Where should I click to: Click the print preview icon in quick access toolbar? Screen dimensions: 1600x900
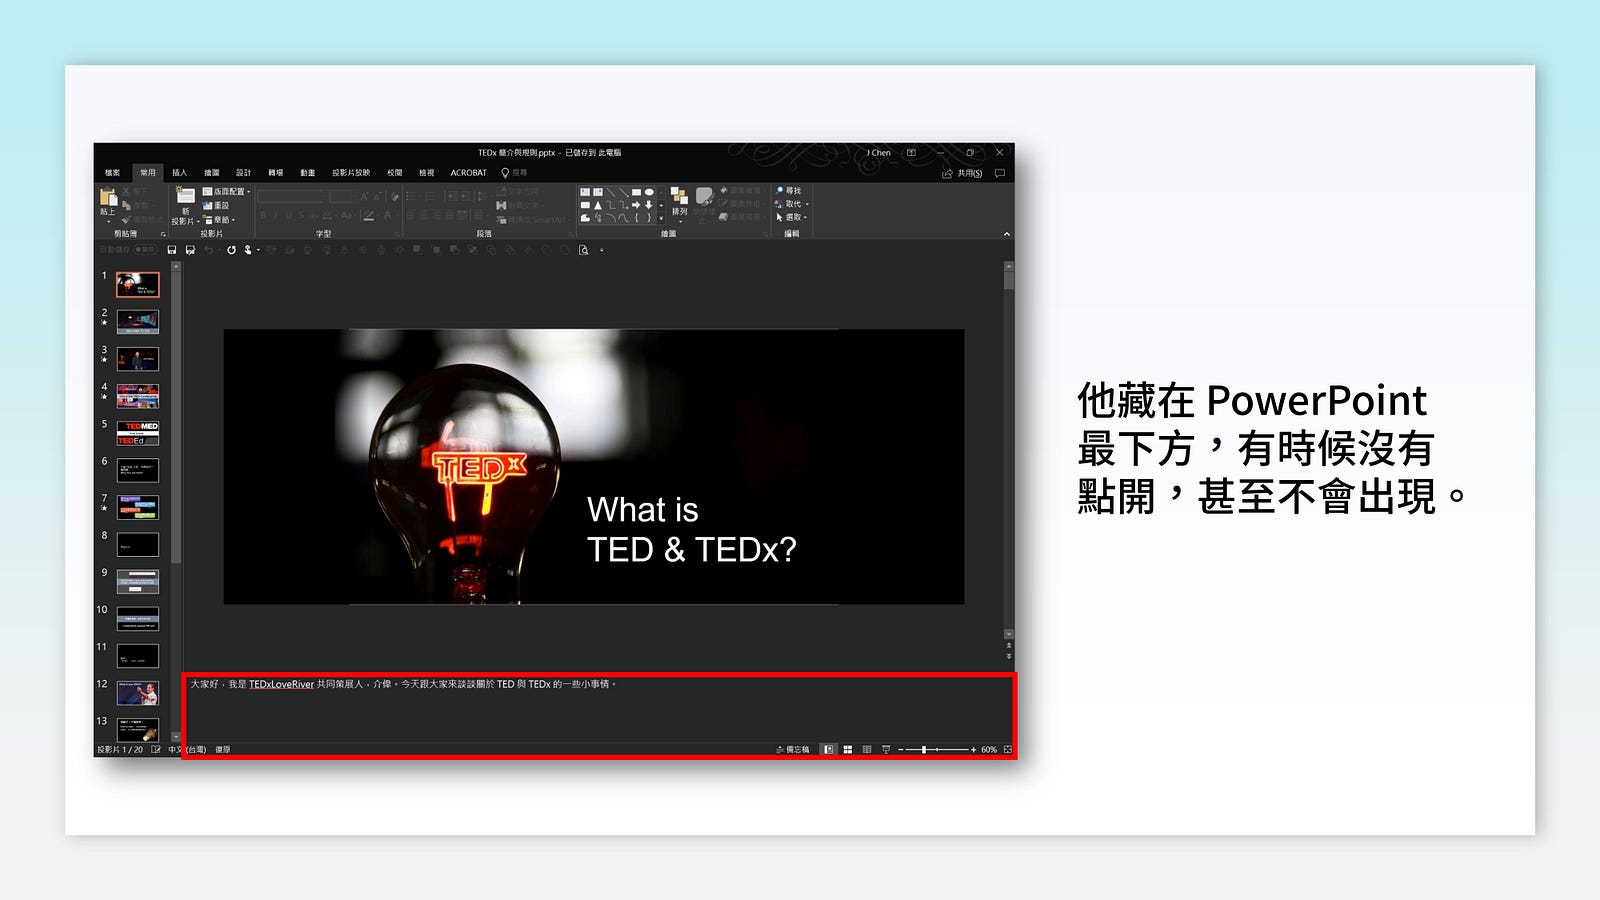point(584,250)
